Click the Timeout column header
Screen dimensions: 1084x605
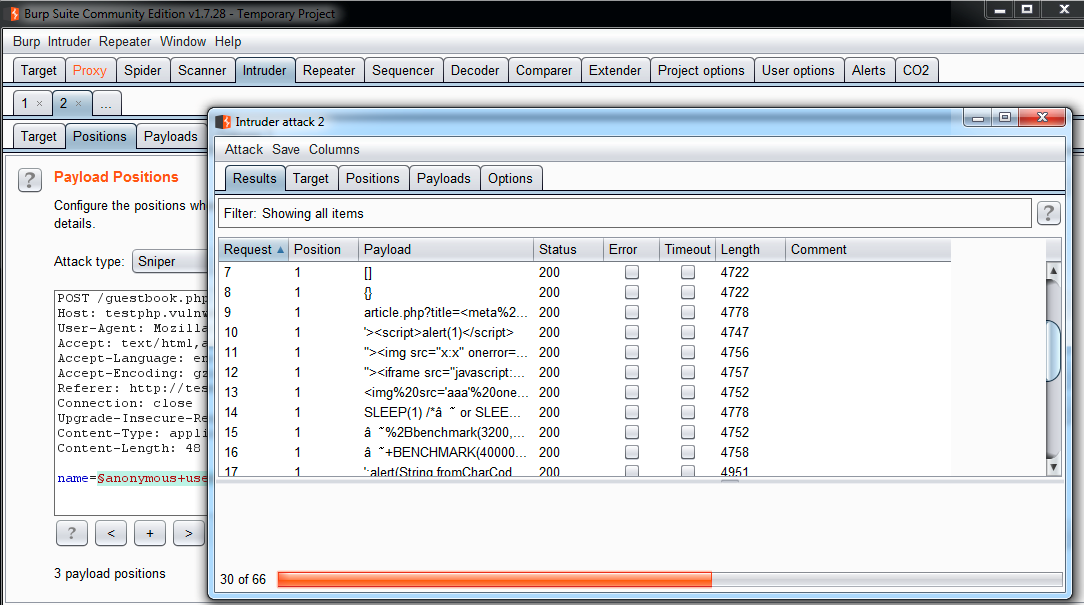pos(687,250)
